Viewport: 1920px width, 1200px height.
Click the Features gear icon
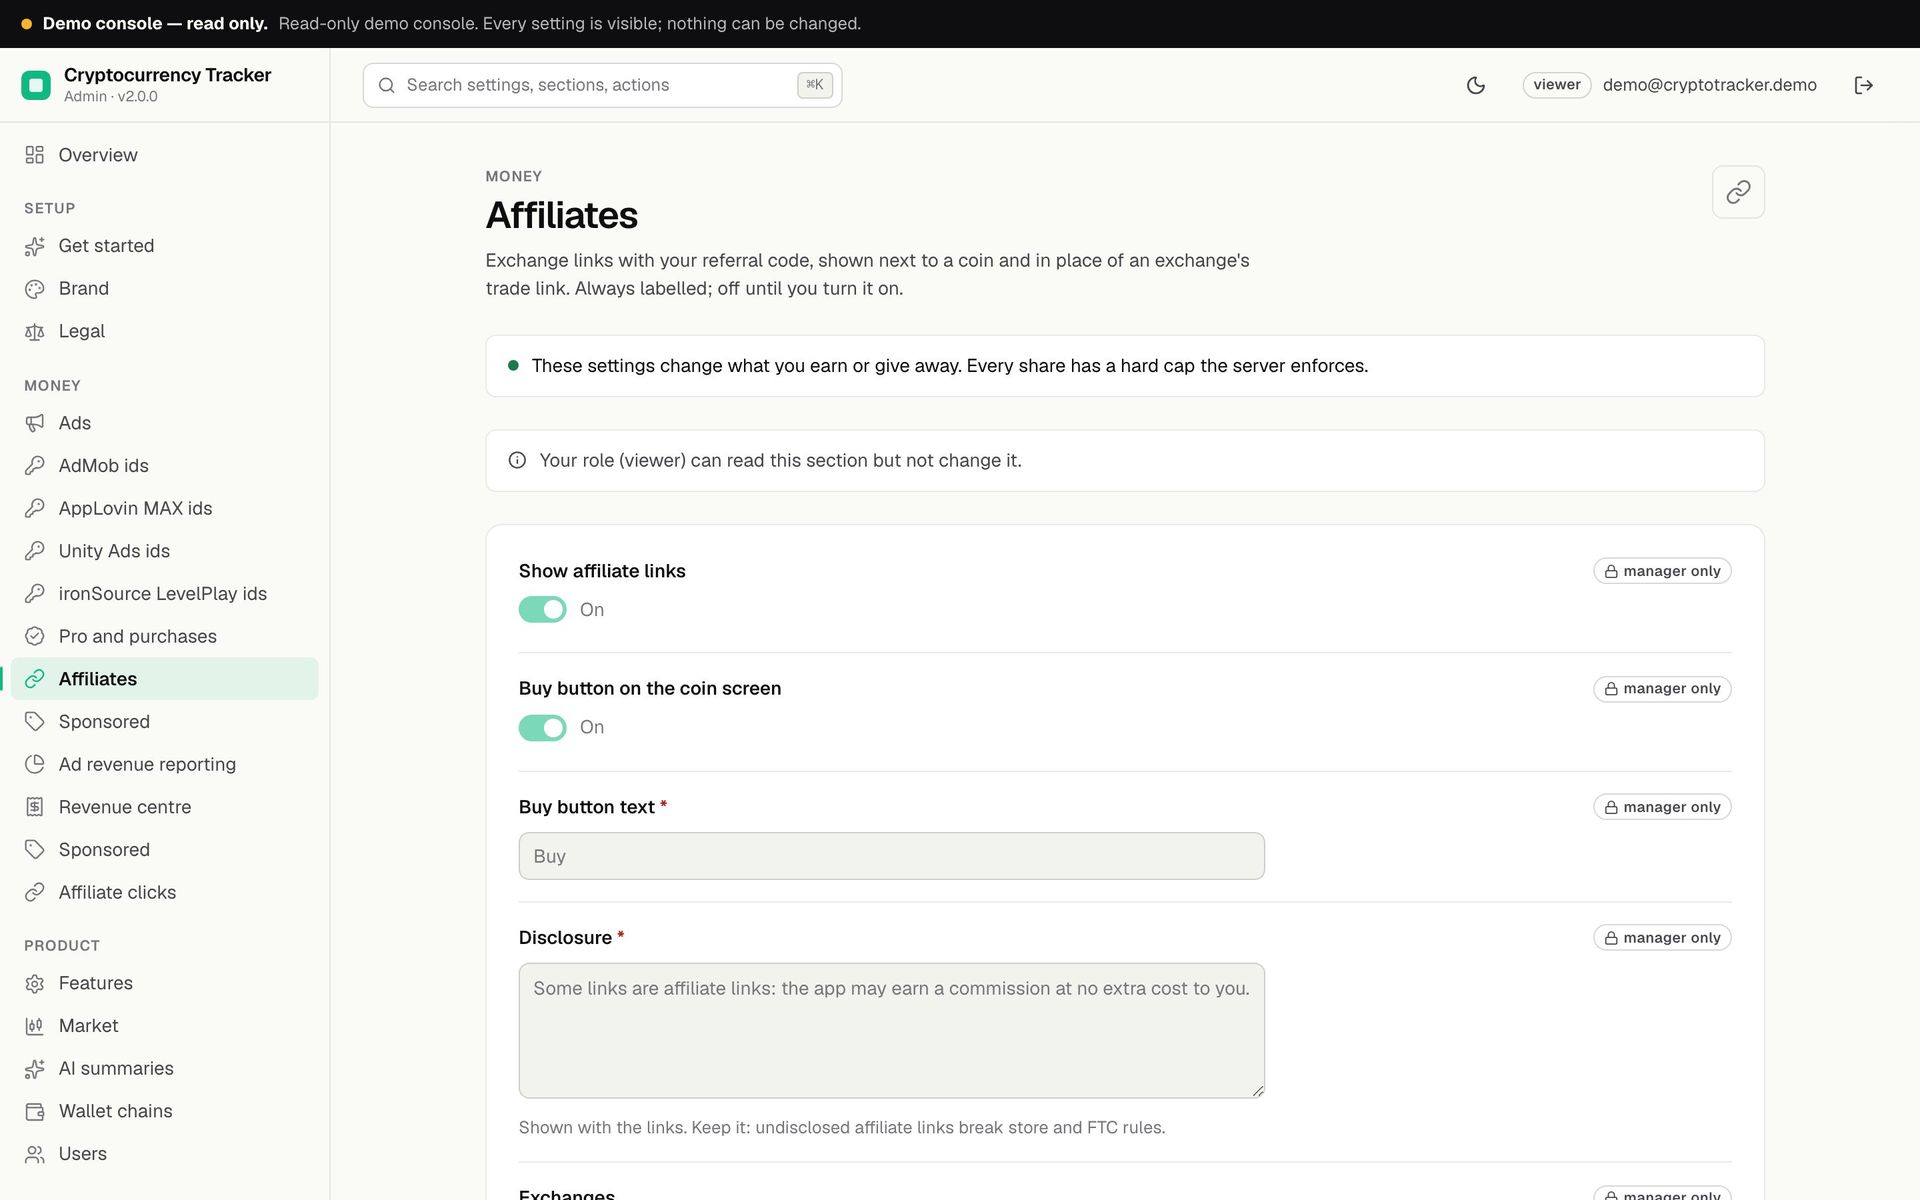click(x=35, y=984)
